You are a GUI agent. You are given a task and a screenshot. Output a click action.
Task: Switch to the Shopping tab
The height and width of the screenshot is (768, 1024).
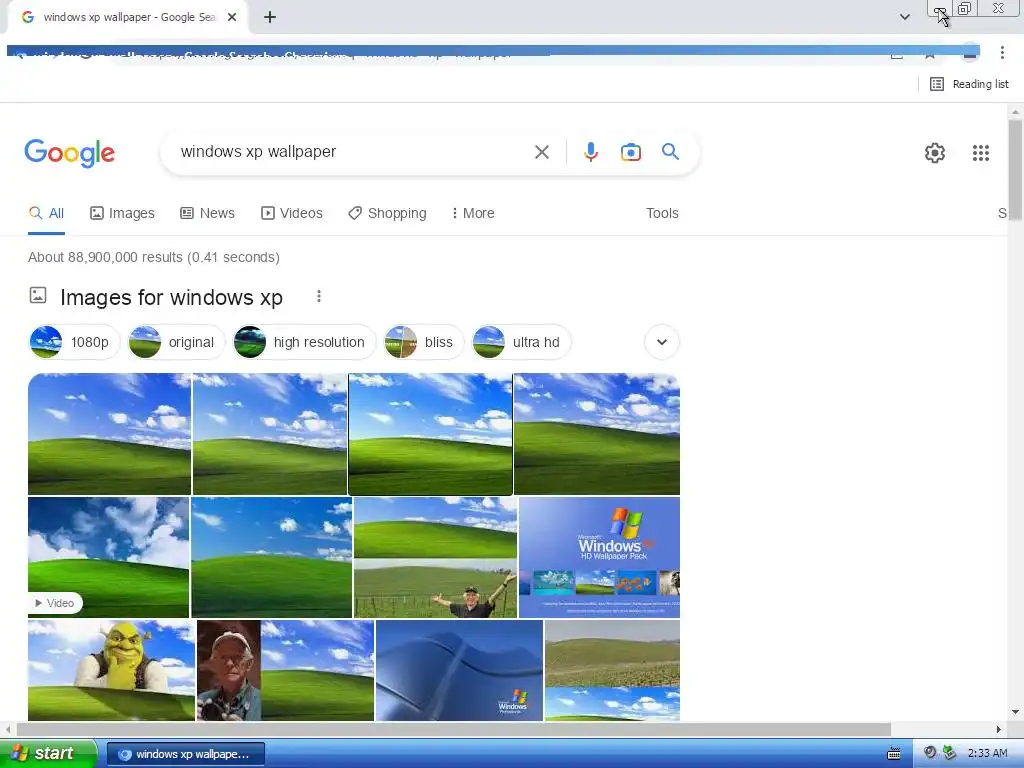(387, 213)
